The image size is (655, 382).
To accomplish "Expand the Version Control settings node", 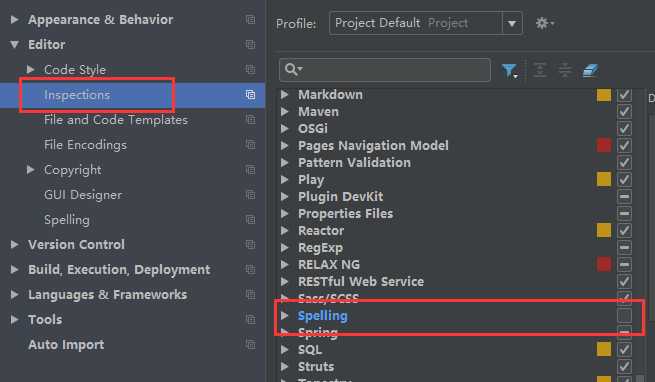I will tap(14, 244).
